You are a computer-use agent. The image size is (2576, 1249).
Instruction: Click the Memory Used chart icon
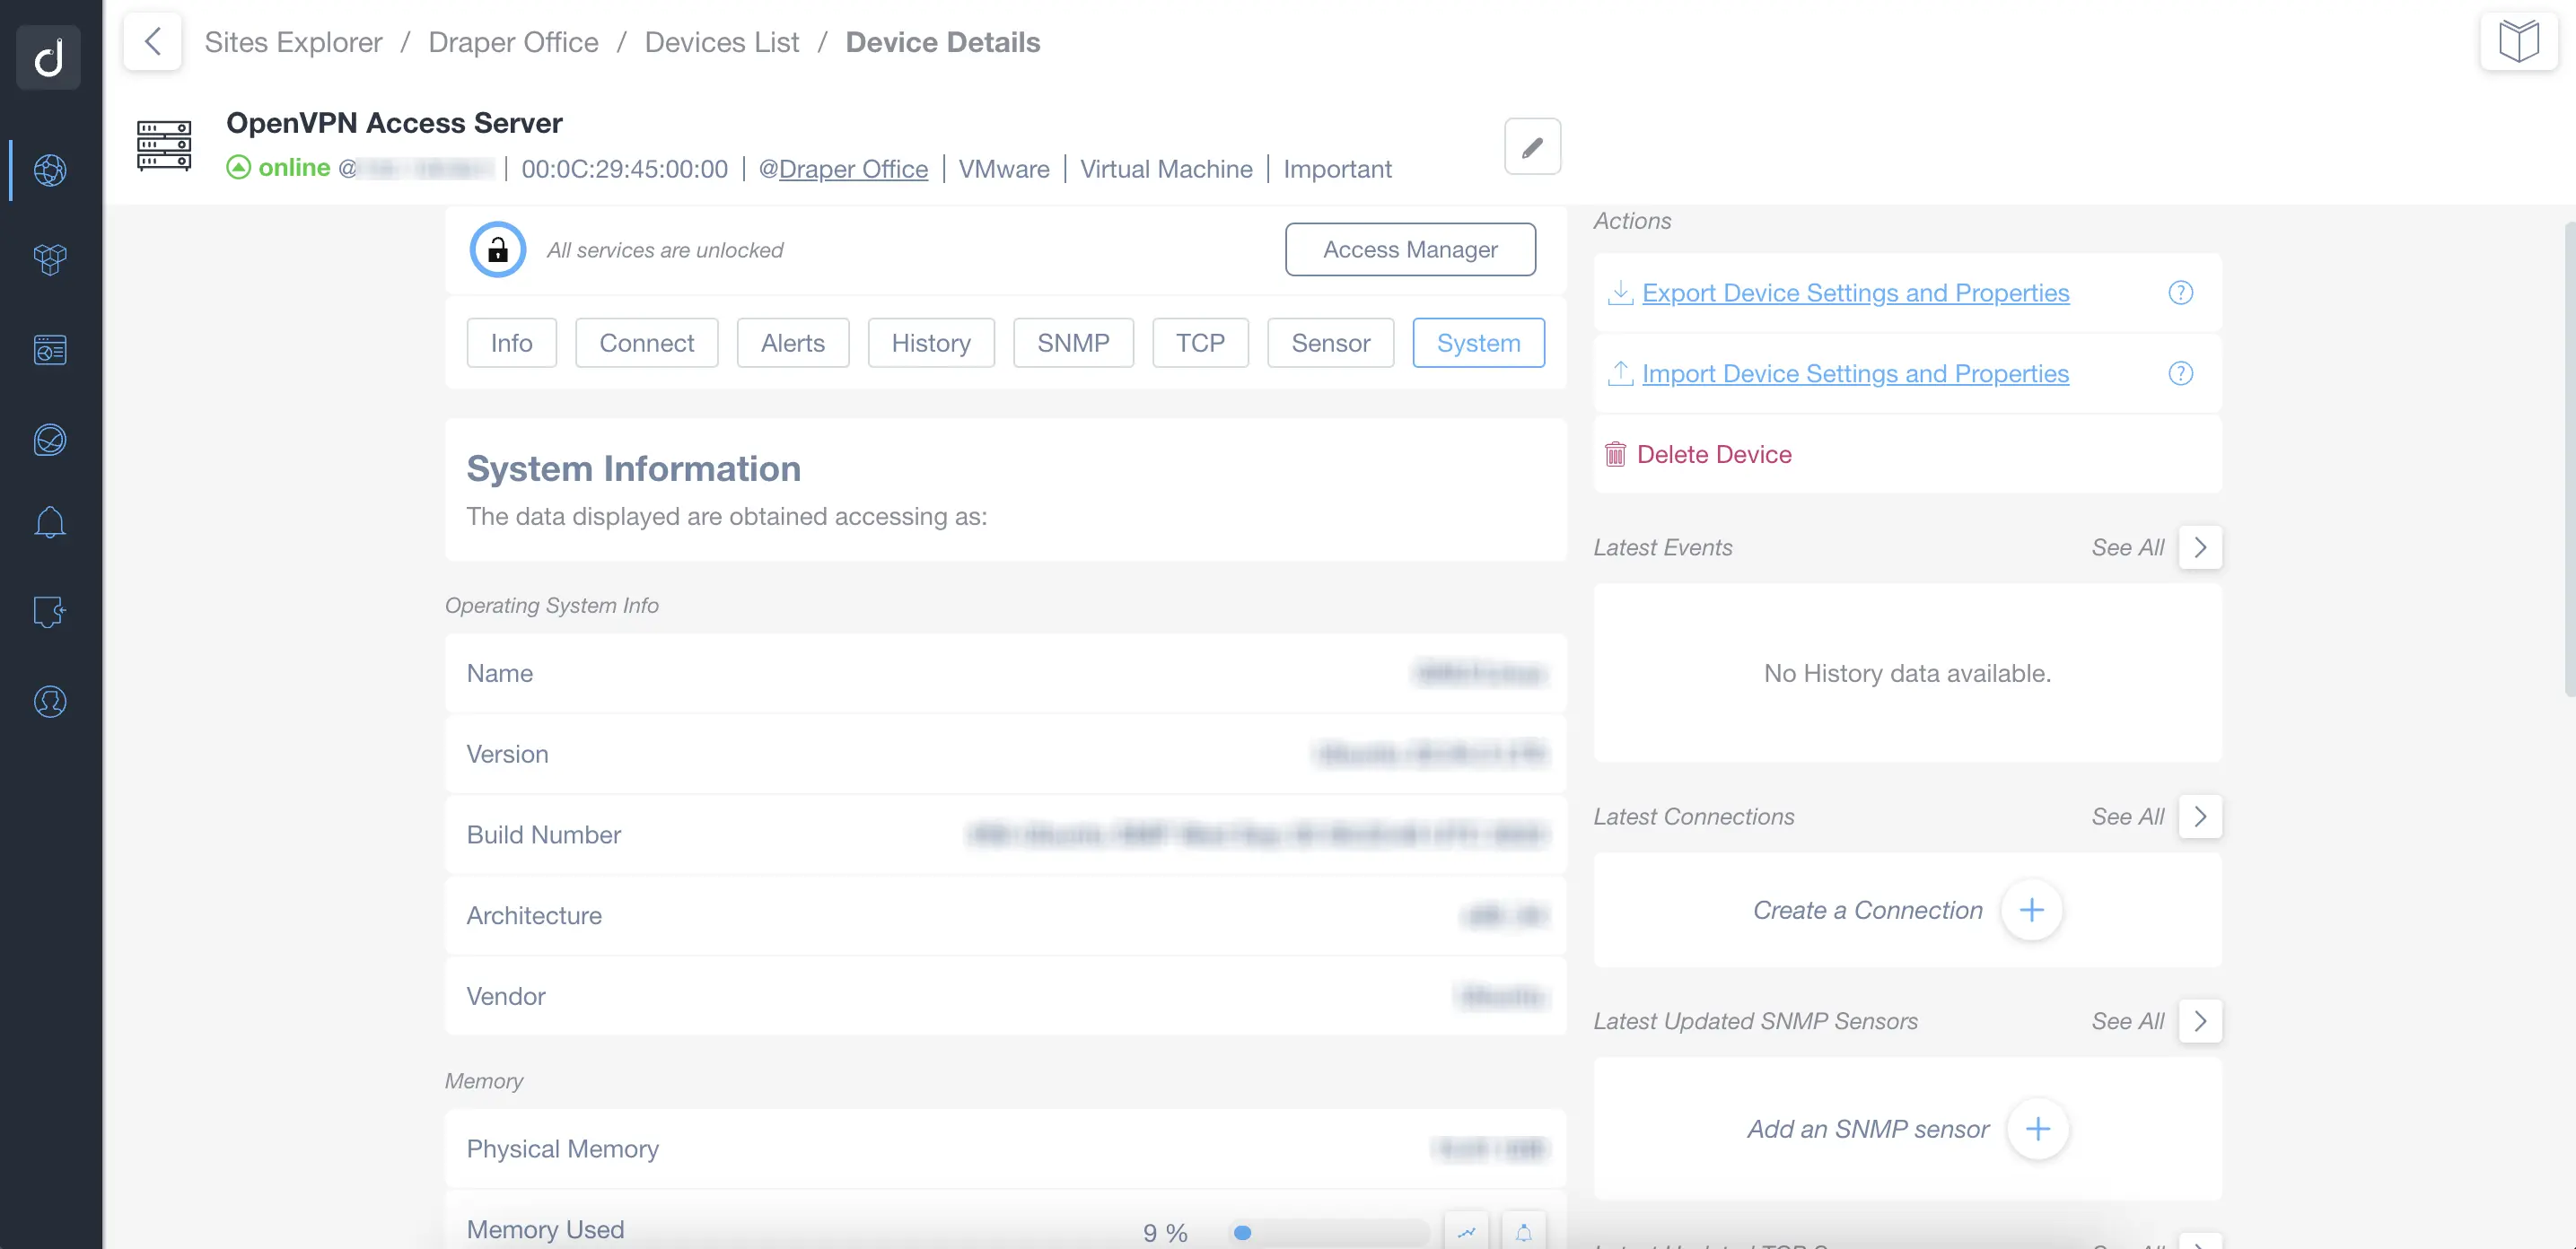(x=1466, y=1231)
